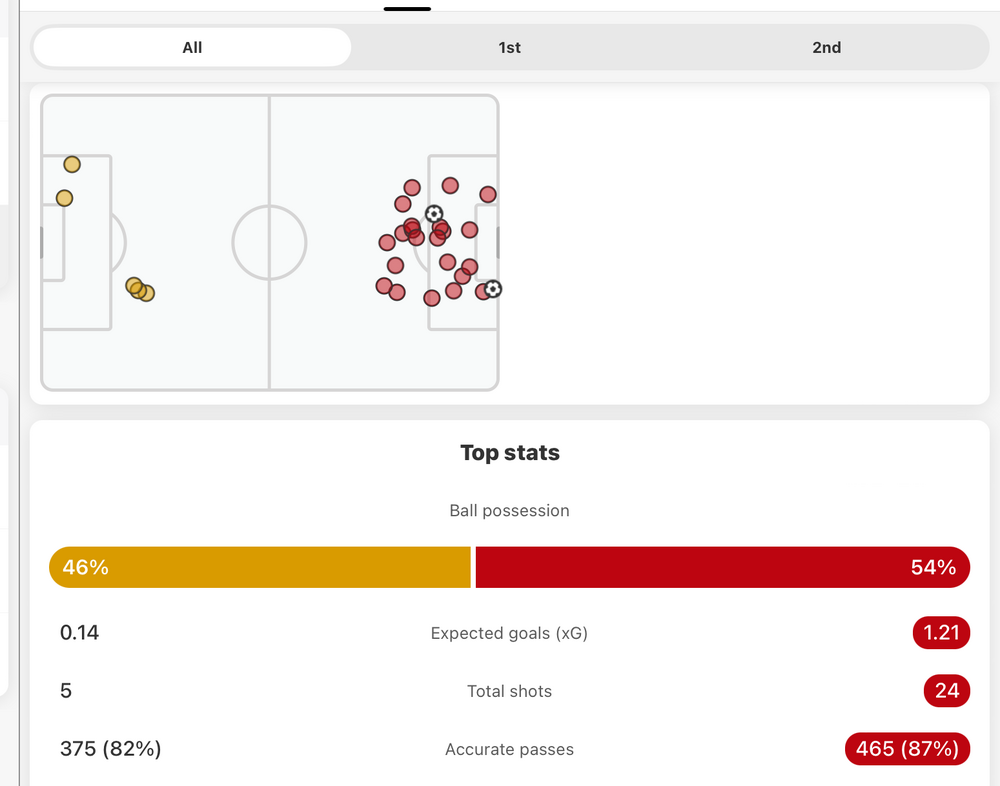The height and width of the screenshot is (786, 1000).
Task: Switch to the All period tab
Action: click(192, 47)
